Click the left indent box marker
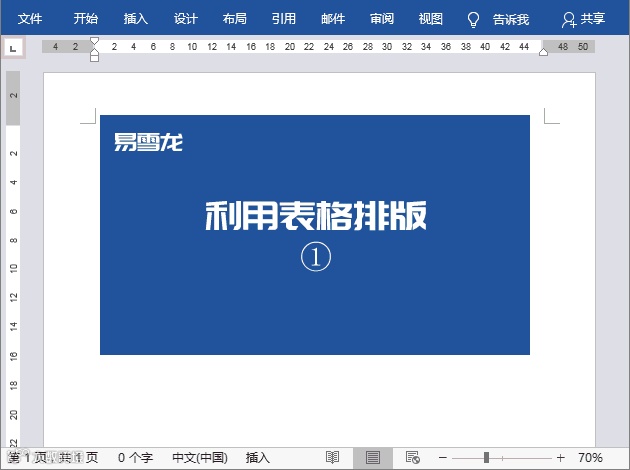 point(94,58)
